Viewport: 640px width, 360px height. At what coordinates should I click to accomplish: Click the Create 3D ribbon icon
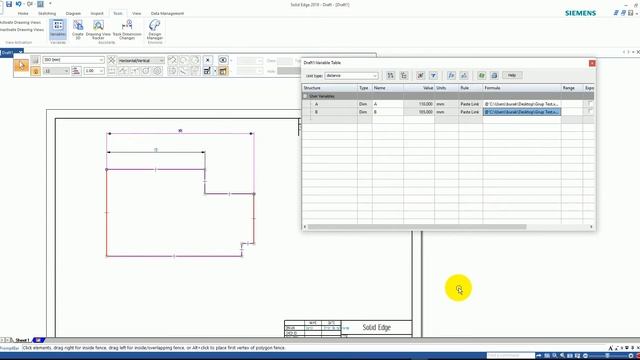78,29
